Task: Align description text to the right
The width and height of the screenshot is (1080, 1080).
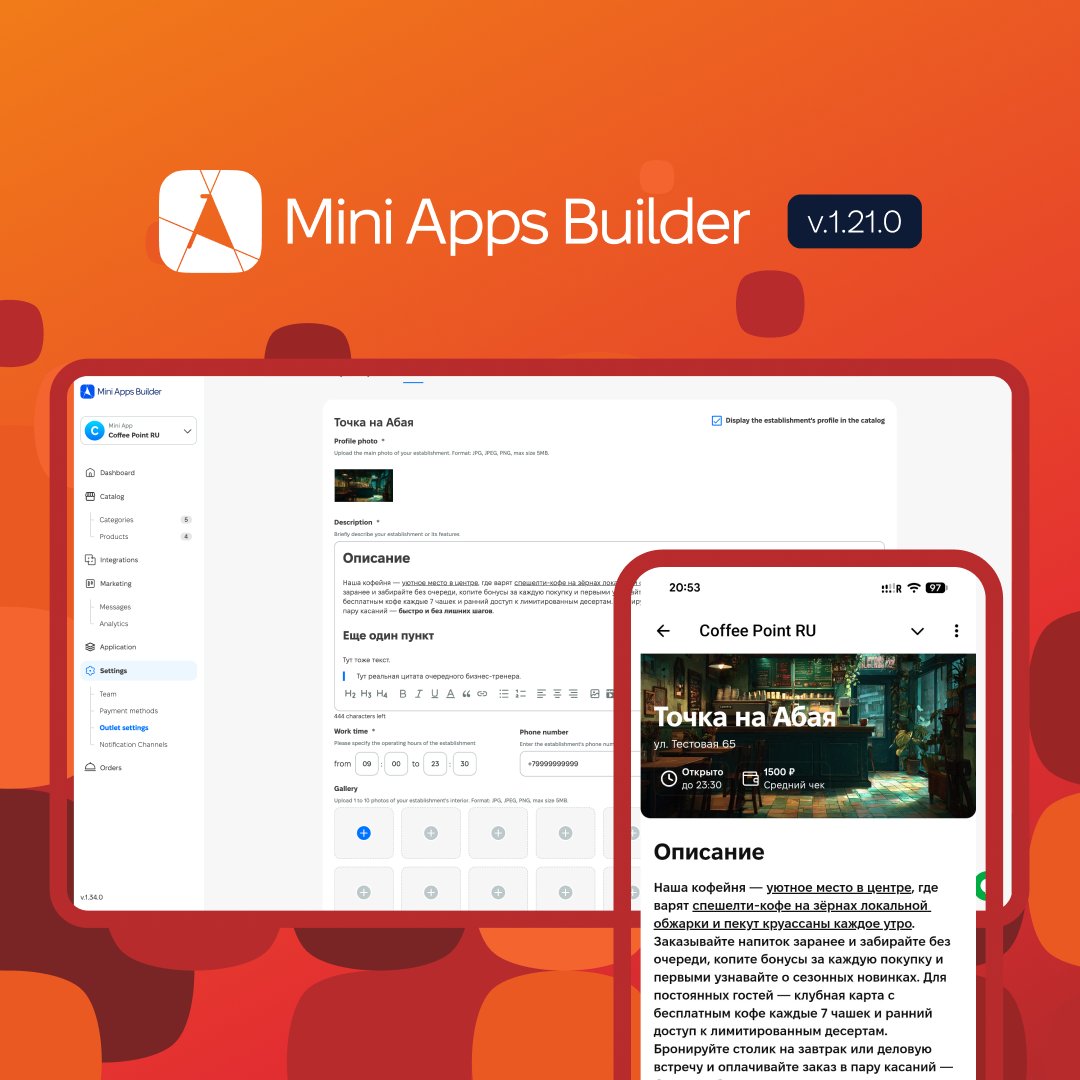Action: click(573, 694)
